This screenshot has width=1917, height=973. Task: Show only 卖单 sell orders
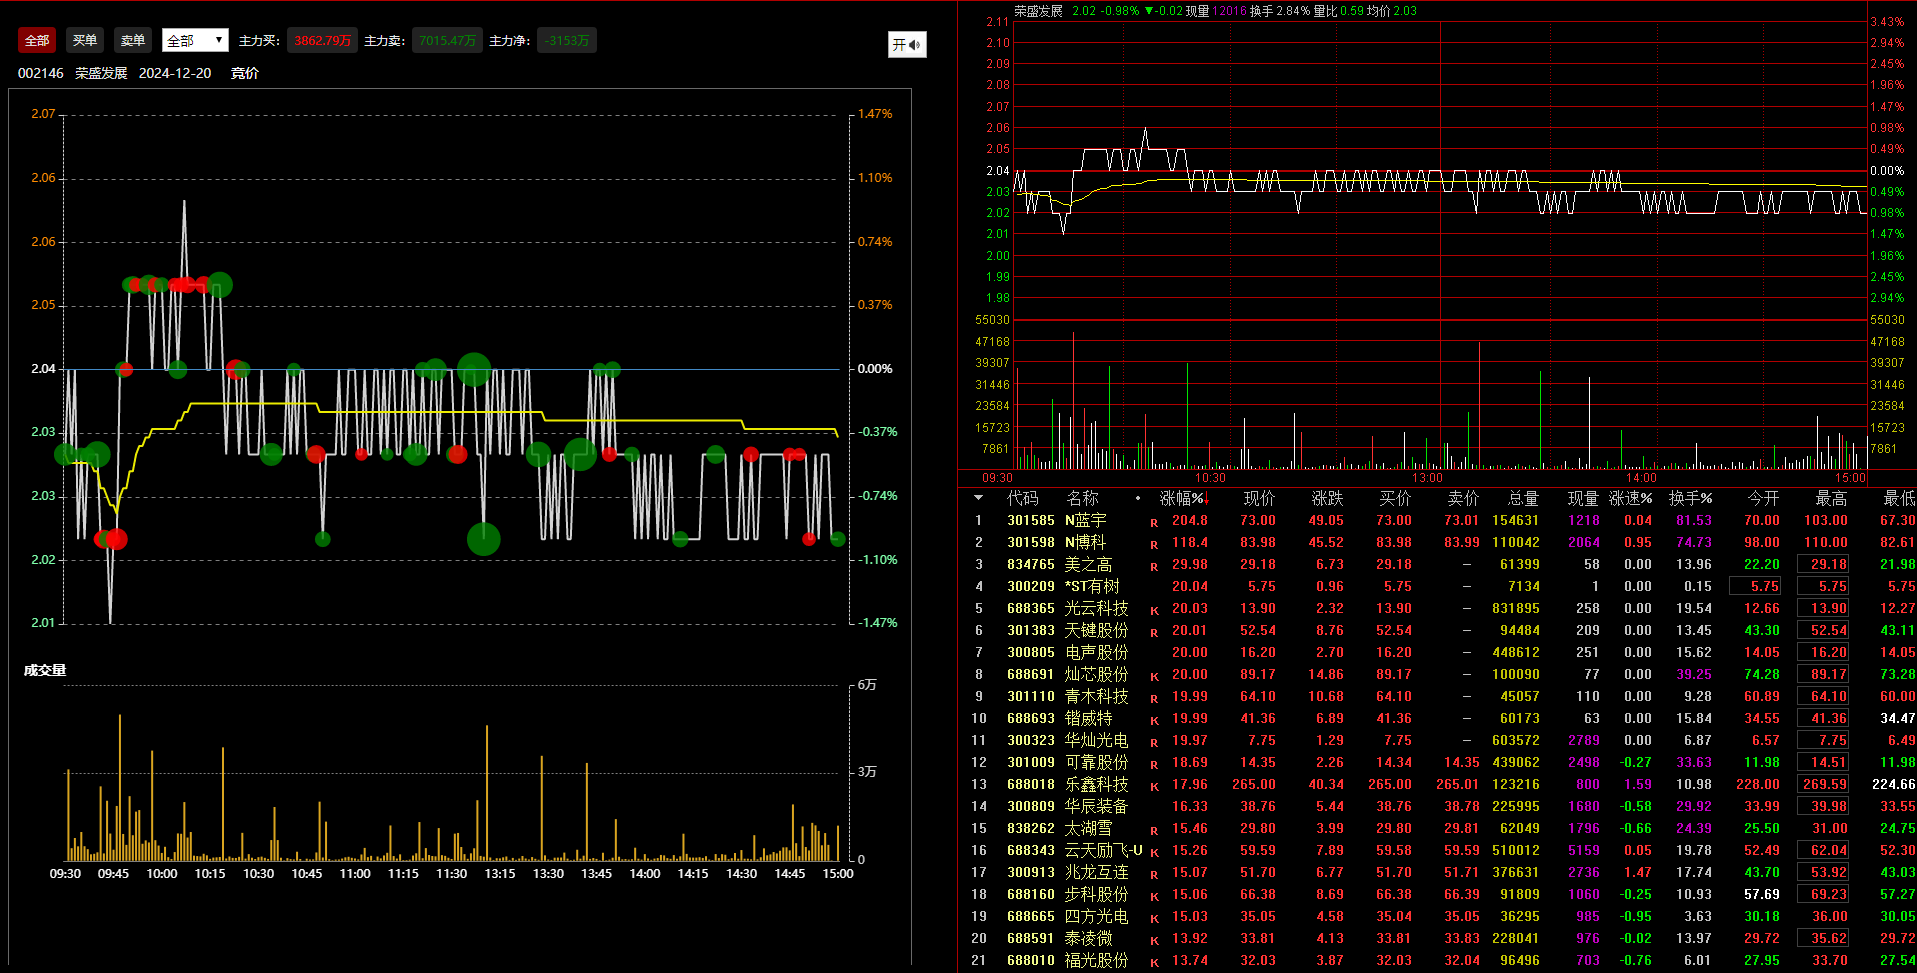(133, 41)
